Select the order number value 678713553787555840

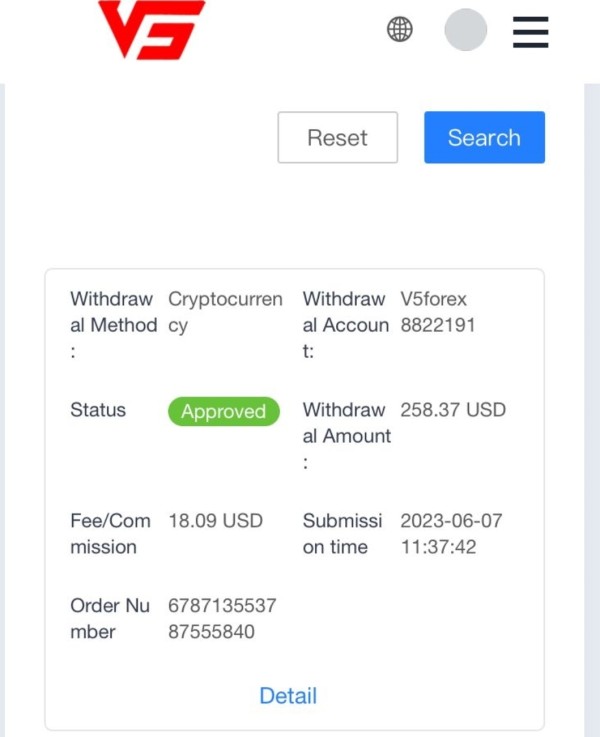[x=222, y=618]
